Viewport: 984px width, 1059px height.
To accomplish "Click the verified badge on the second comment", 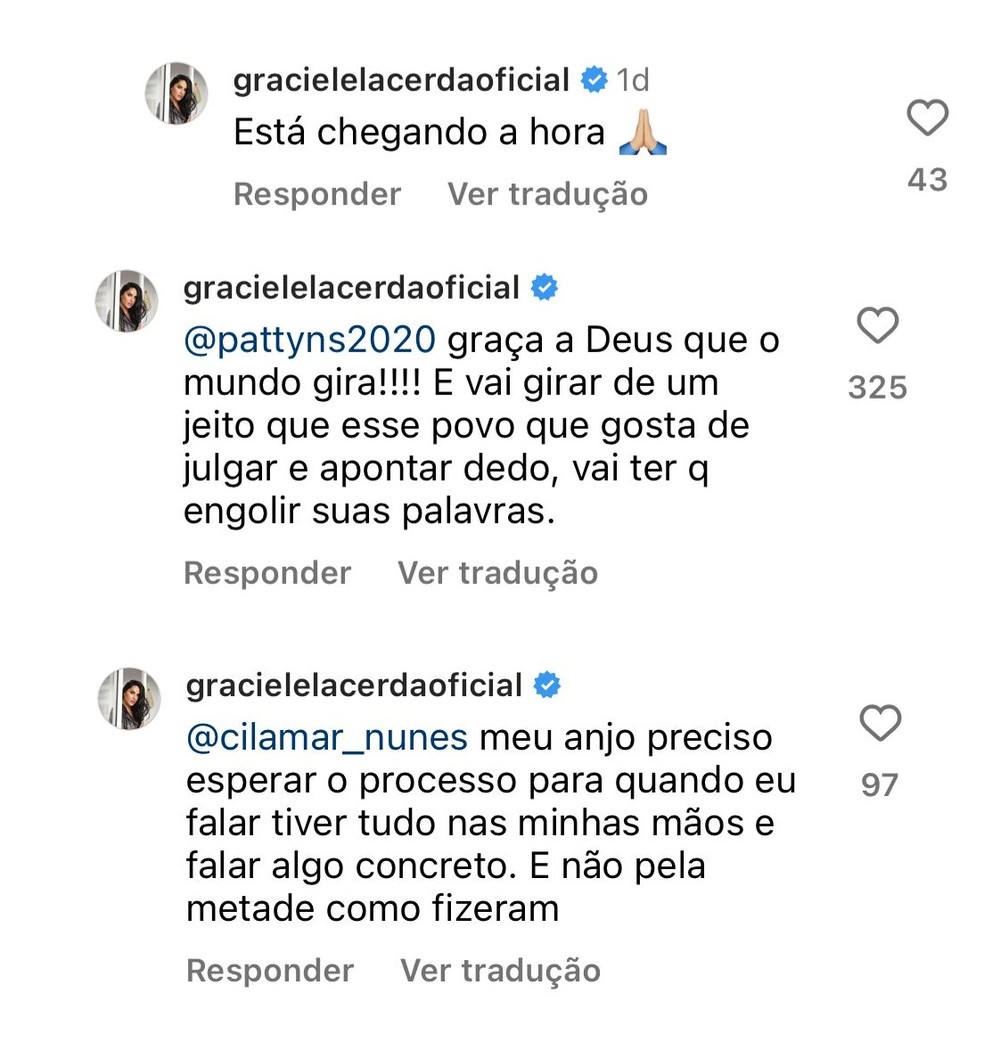I will pos(542,287).
